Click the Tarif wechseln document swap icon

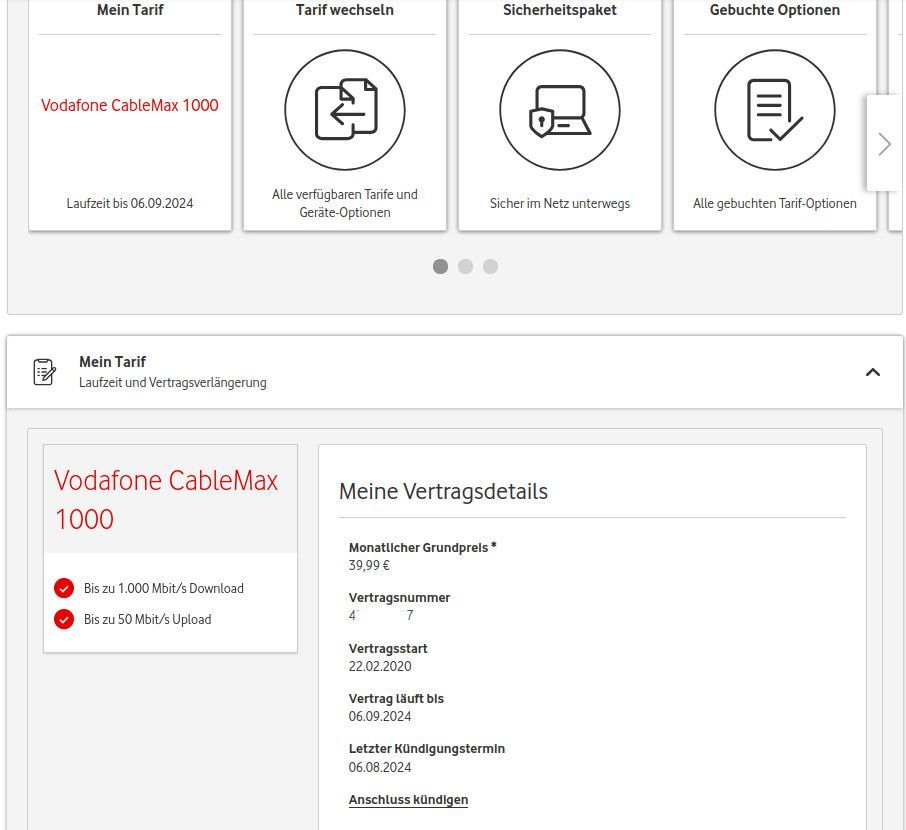click(x=345, y=109)
